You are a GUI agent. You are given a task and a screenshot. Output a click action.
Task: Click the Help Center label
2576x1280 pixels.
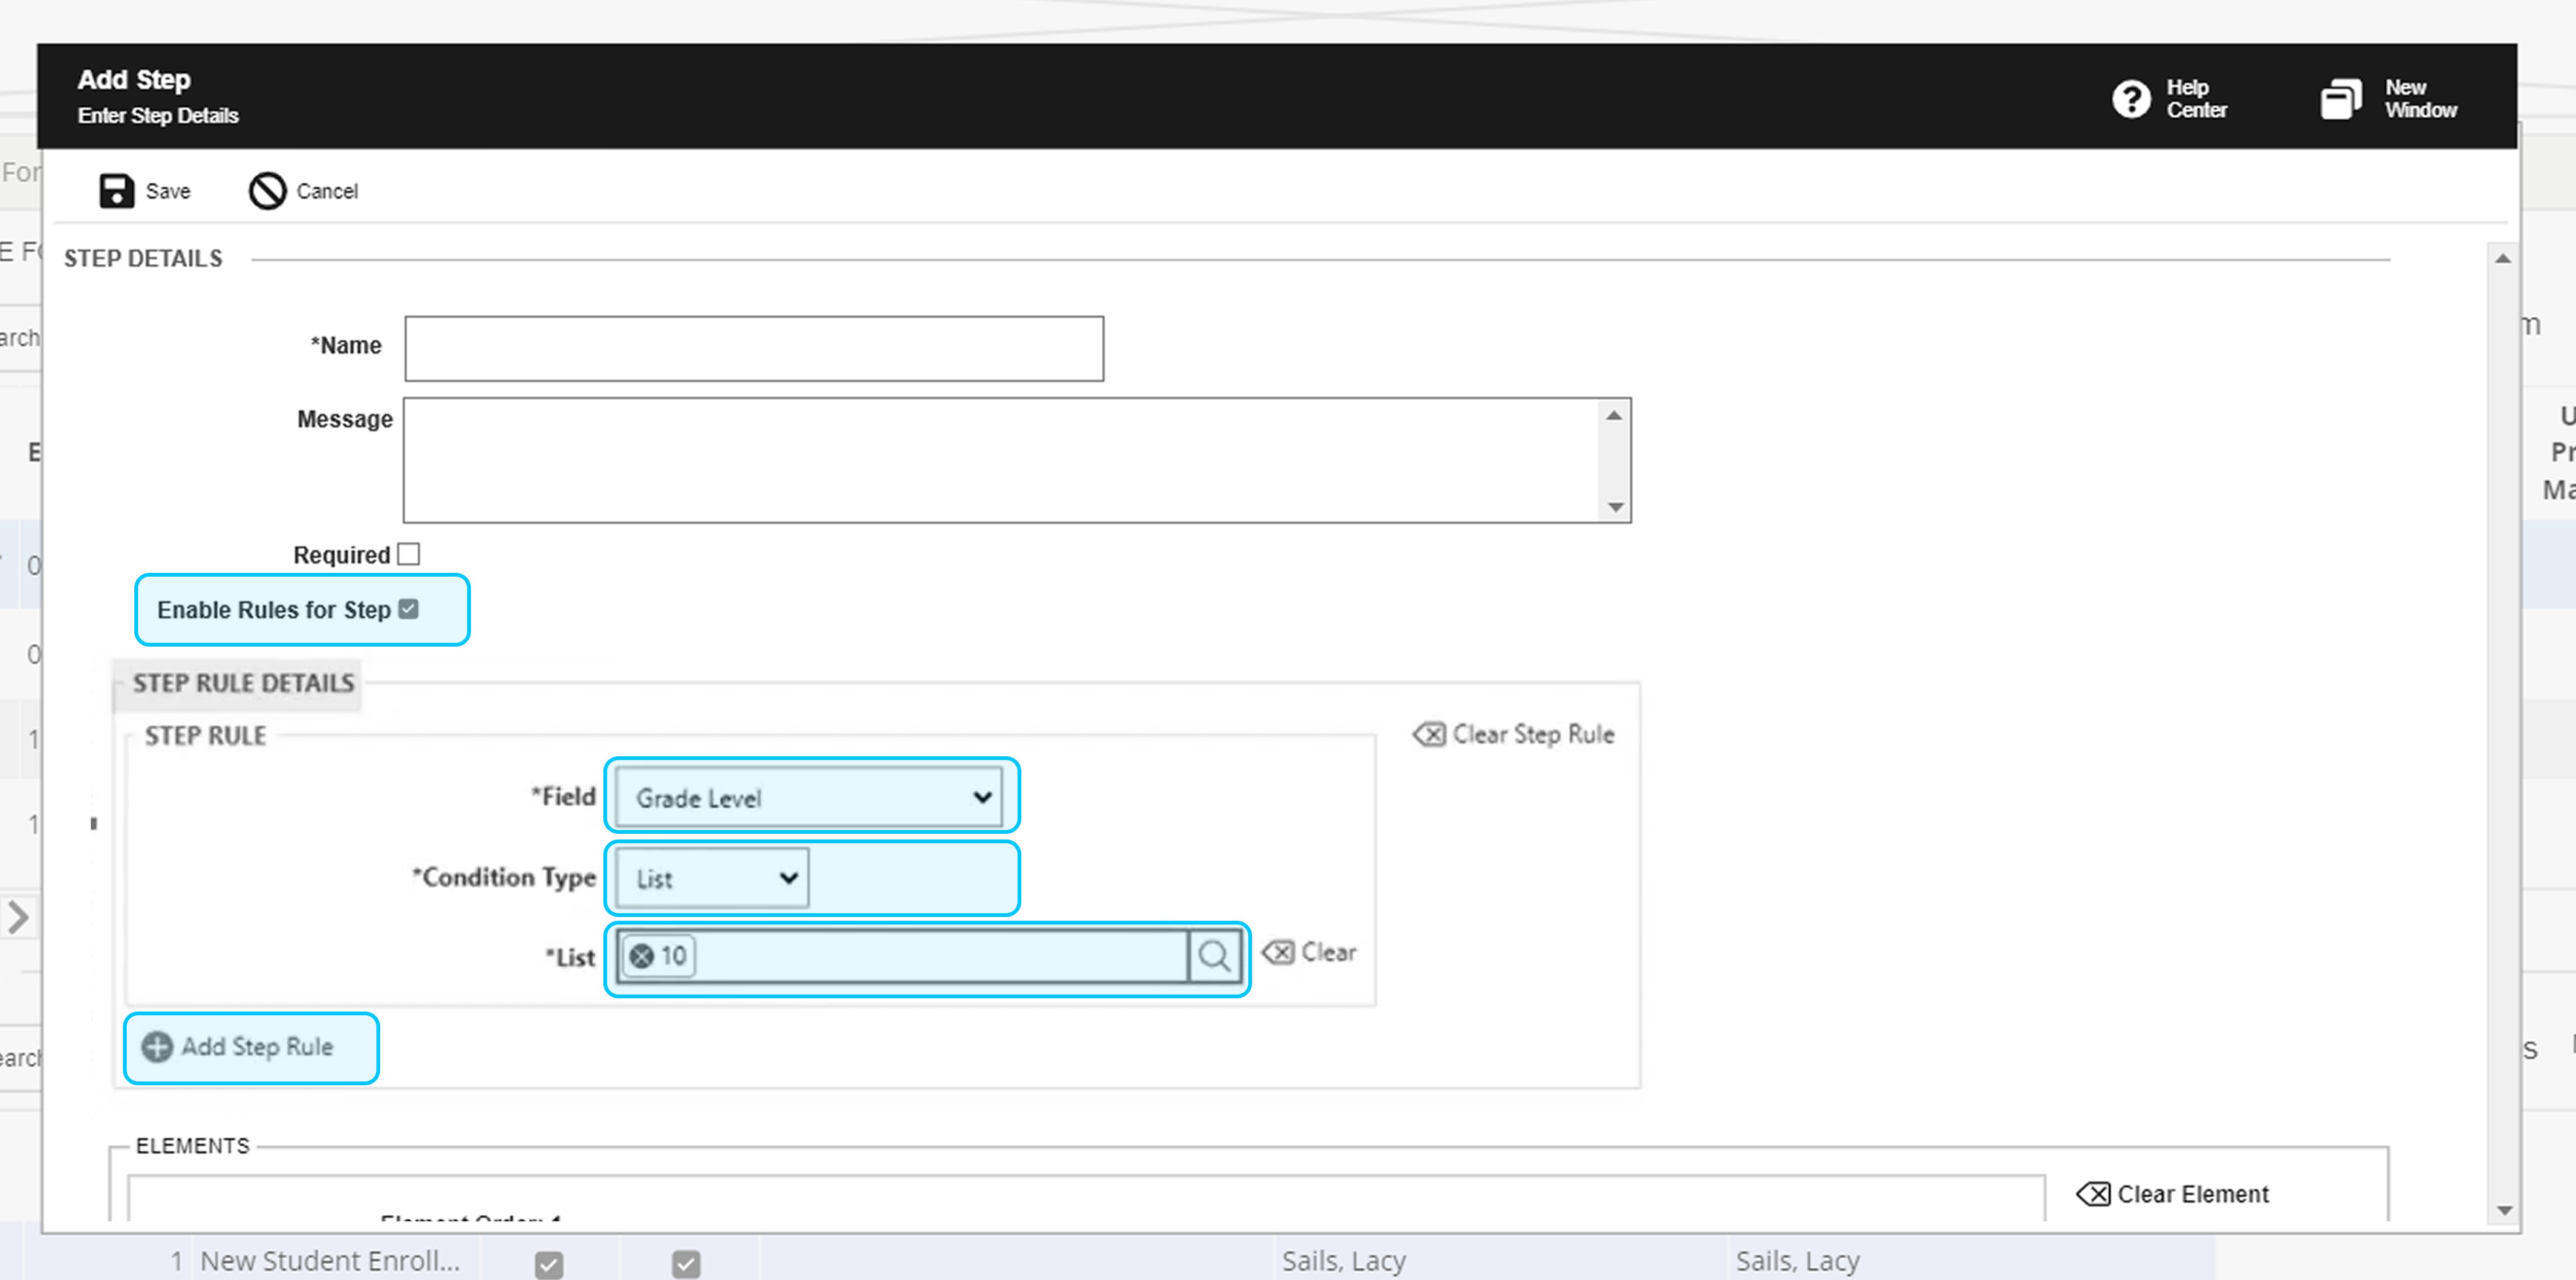(x=2196, y=99)
